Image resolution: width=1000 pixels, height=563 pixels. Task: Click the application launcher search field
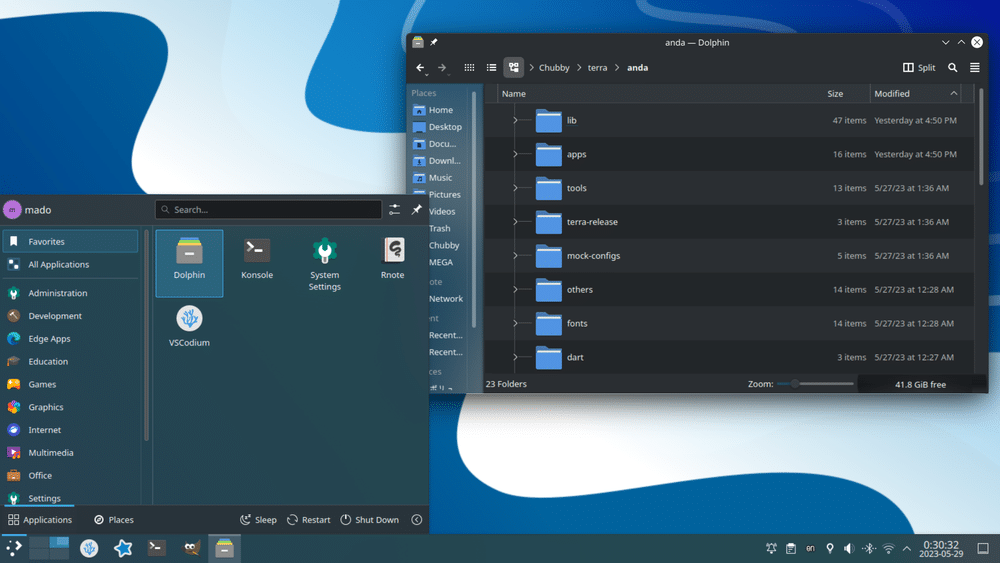pos(268,209)
